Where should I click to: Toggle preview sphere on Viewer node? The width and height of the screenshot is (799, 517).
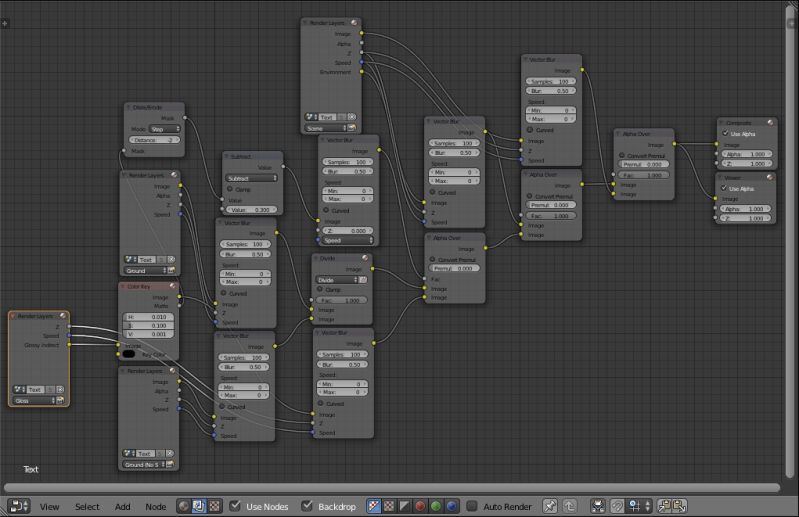[769, 177]
